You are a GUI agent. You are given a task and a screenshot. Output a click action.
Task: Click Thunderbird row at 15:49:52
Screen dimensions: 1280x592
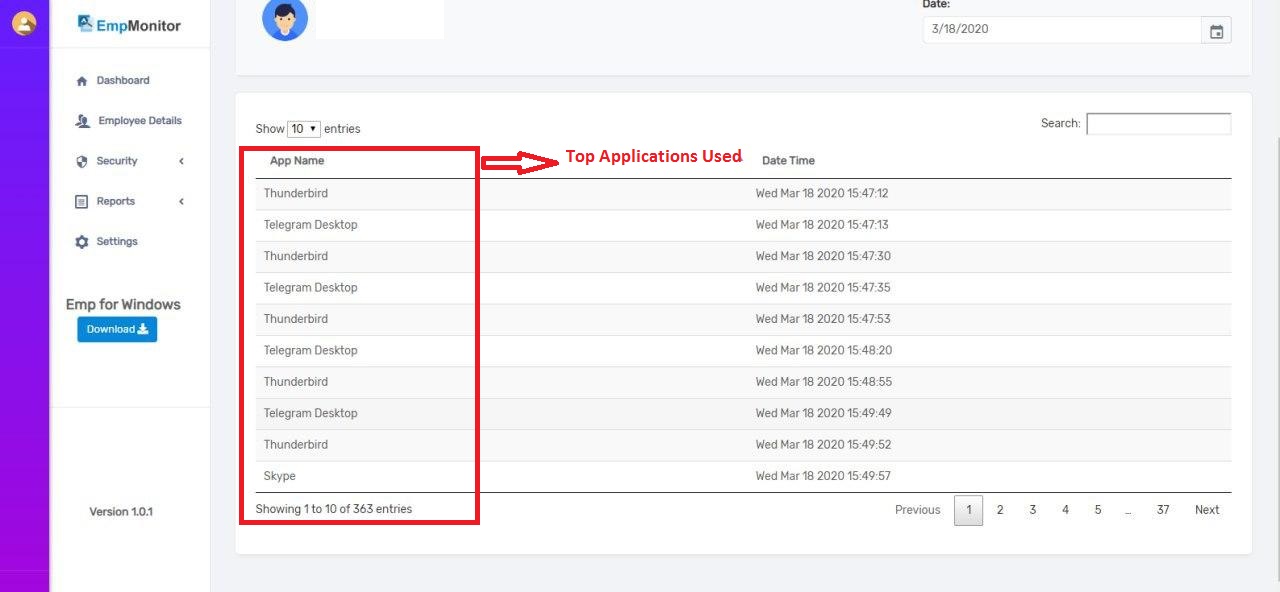pos(743,445)
